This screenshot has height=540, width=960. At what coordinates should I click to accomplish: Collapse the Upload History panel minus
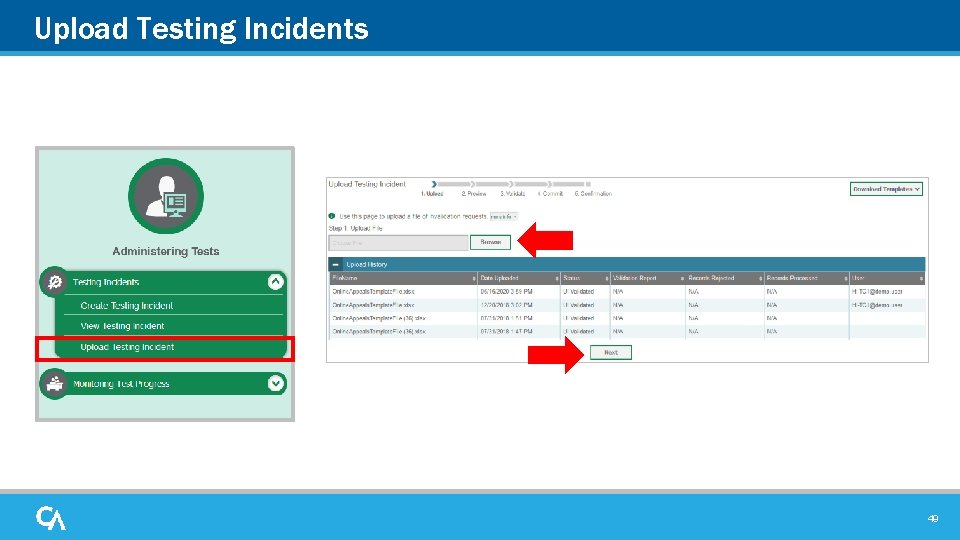point(336,264)
